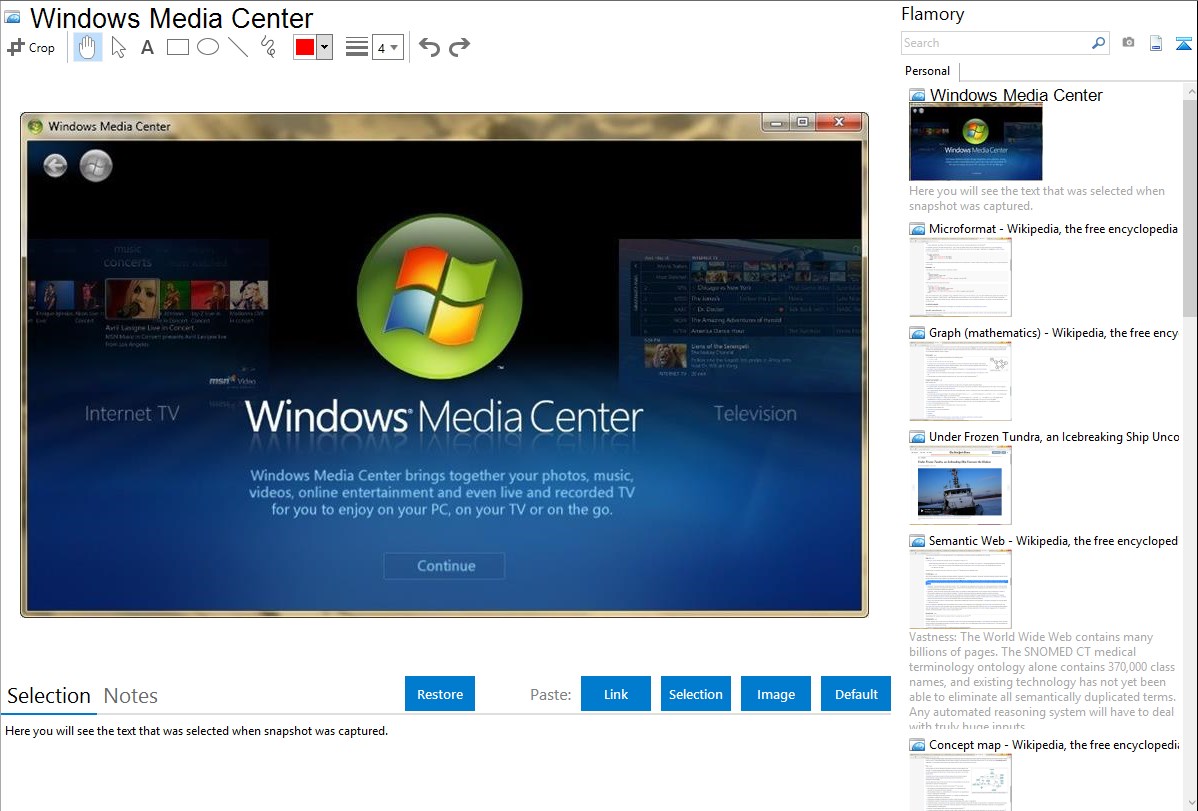The width and height of the screenshot is (1198, 811).
Task: Click the Flamory search field
Action: point(996,43)
